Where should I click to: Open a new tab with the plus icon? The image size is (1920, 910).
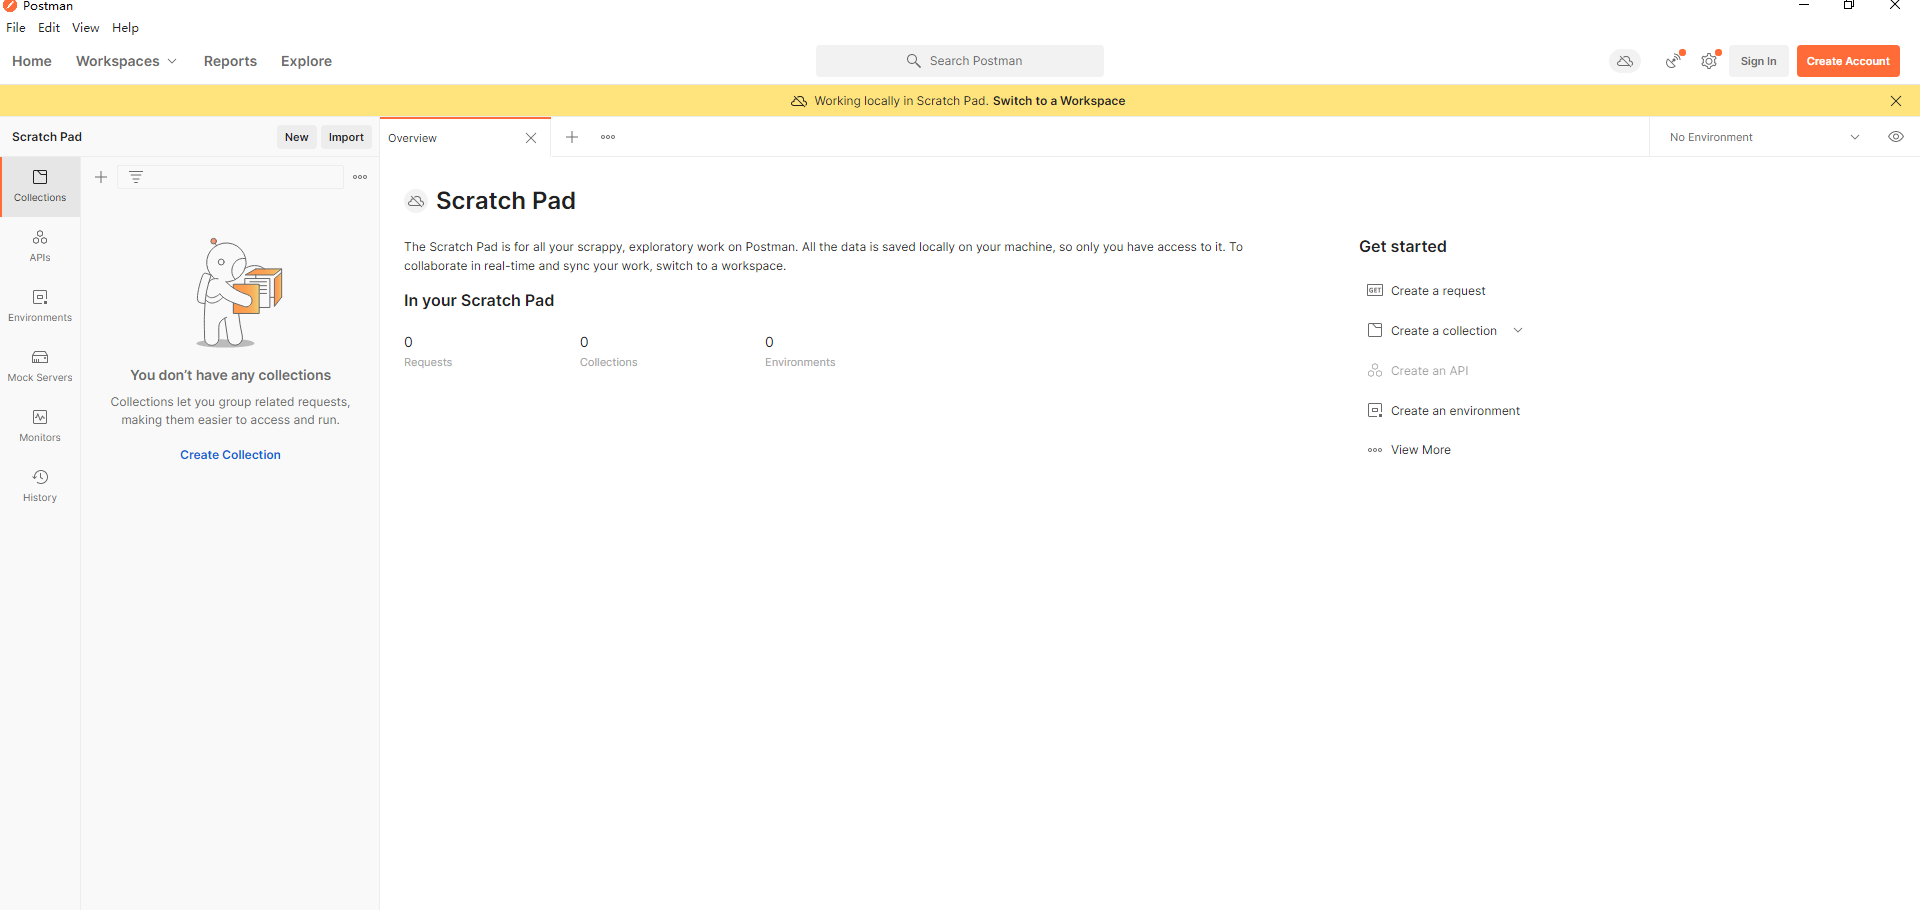click(572, 137)
